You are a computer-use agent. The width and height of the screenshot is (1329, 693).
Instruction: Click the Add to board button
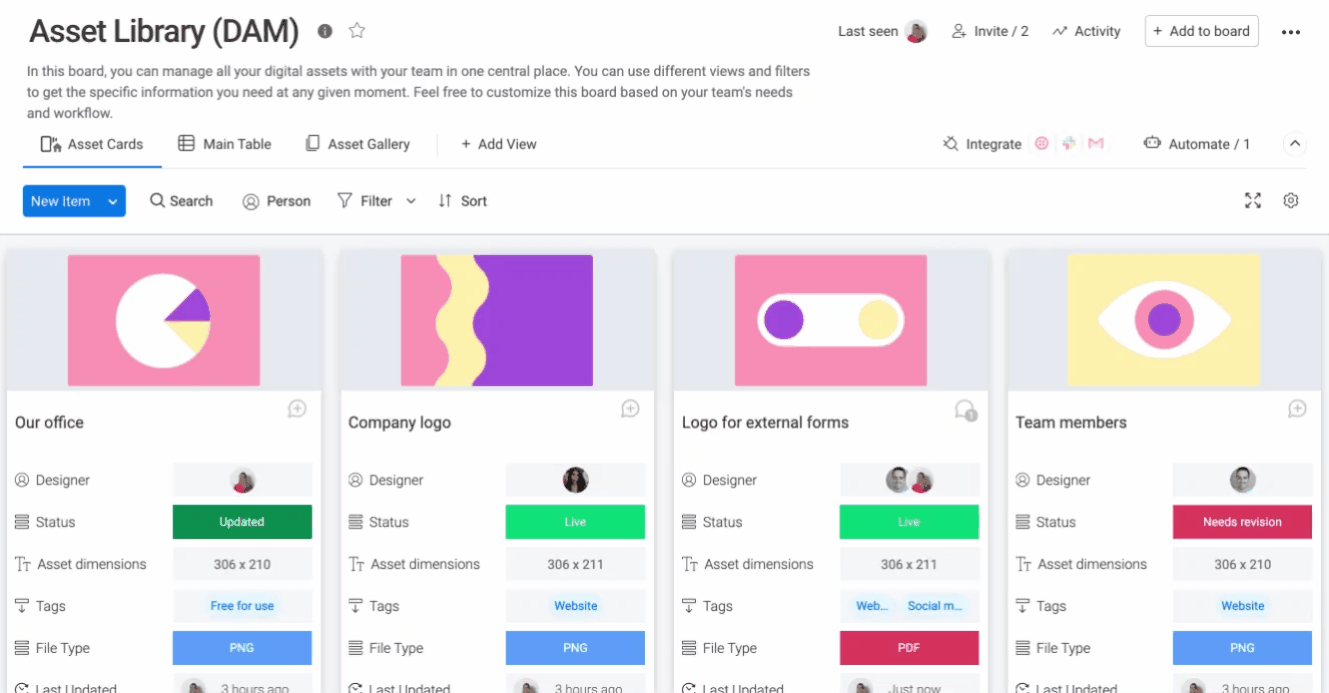point(1201,31)
